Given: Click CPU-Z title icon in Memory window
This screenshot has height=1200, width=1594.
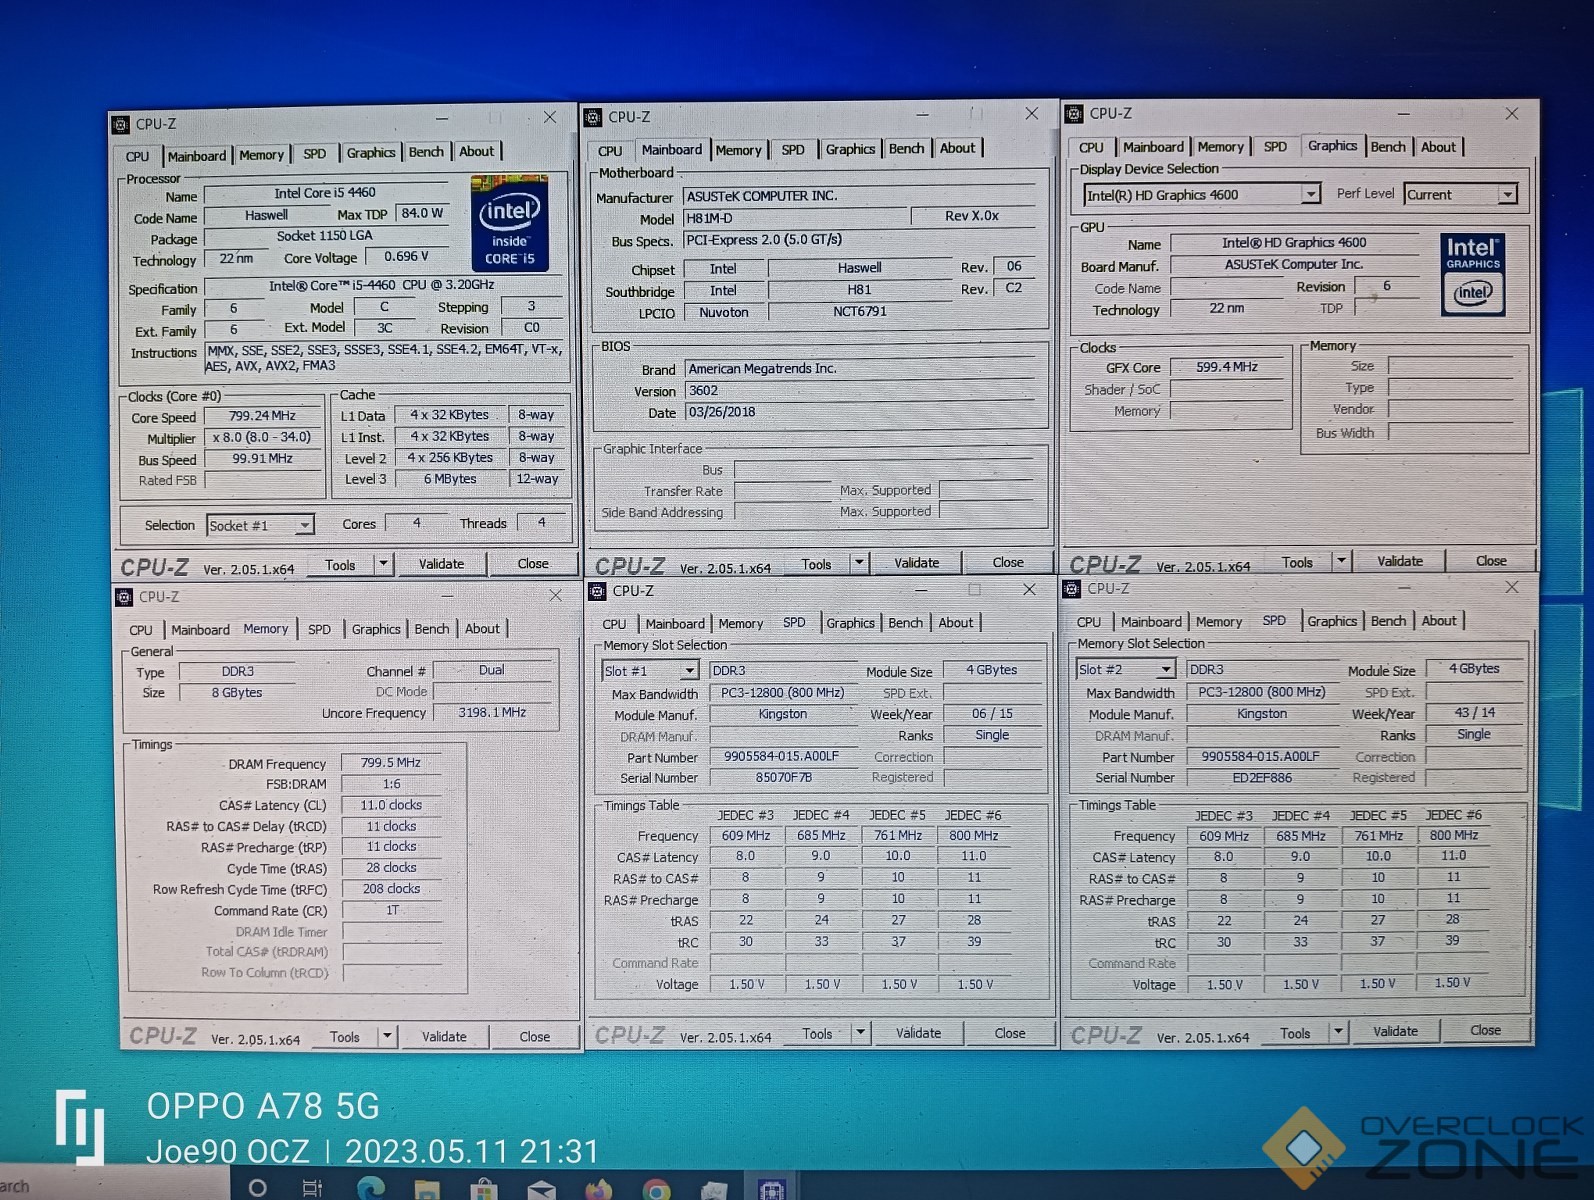Looking at the screenshot, I should click(124, 597).
